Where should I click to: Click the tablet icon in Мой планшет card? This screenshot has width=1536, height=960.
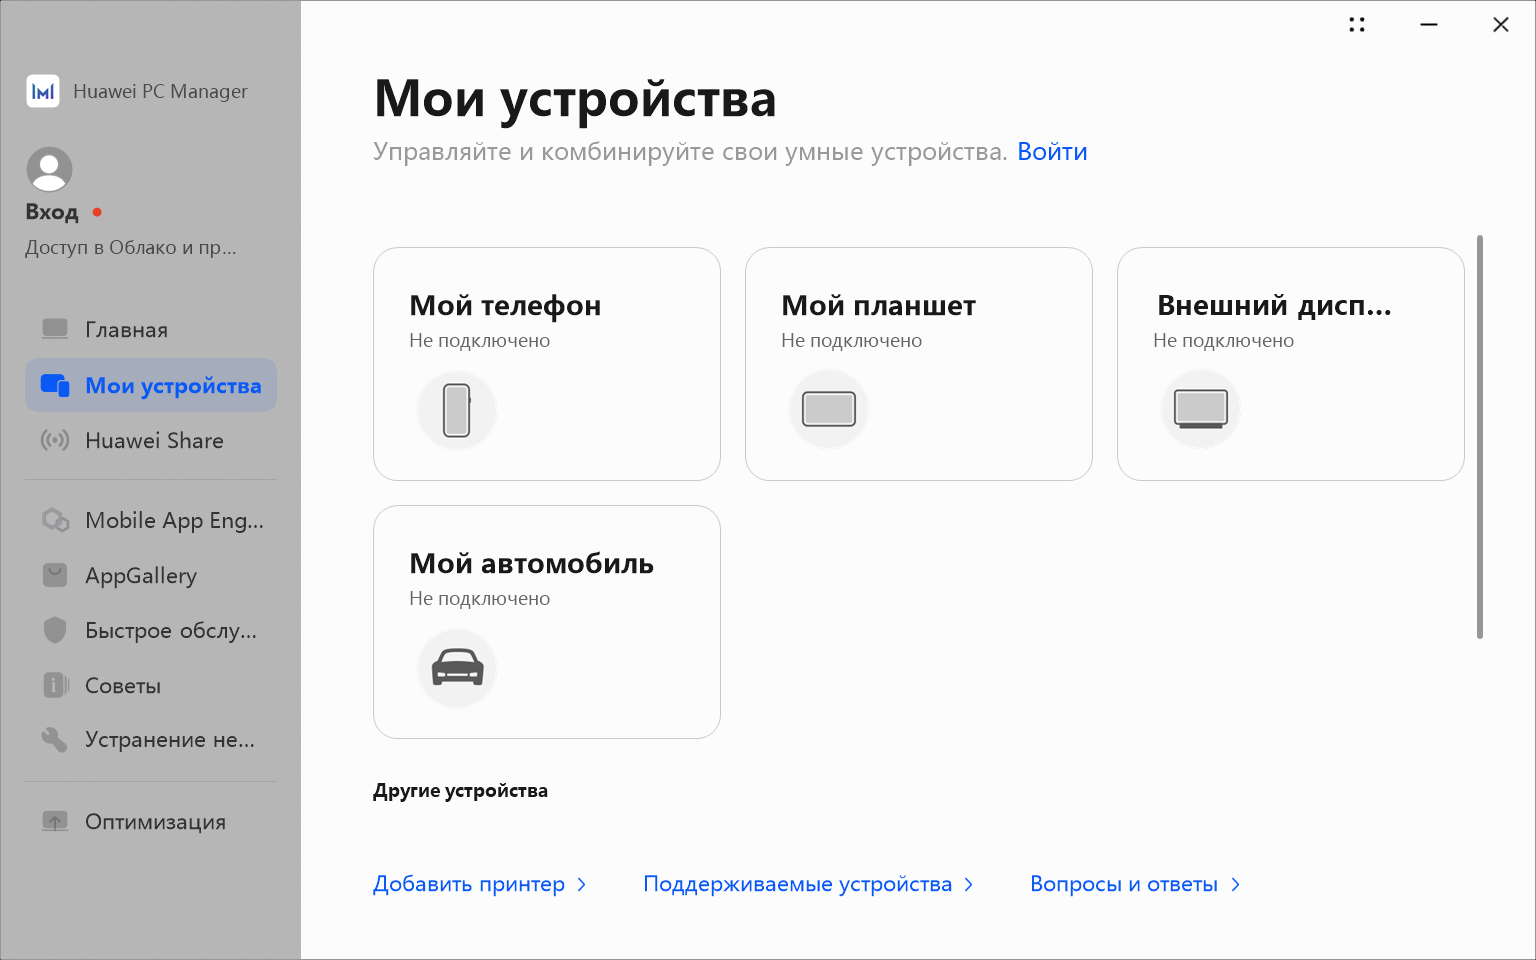829,410
